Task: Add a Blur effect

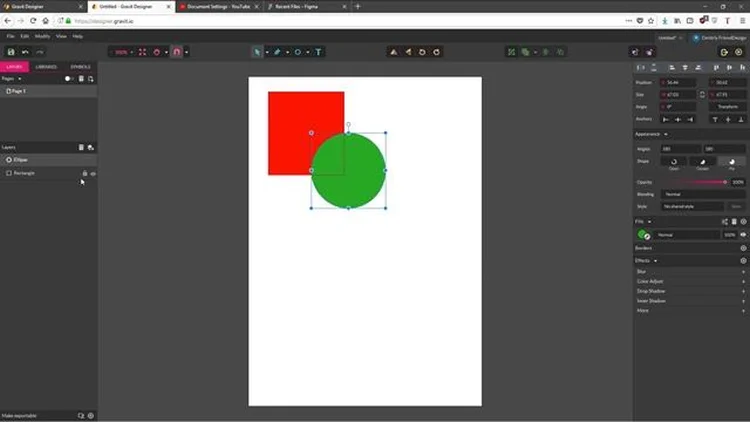Action: click(743, 272)
